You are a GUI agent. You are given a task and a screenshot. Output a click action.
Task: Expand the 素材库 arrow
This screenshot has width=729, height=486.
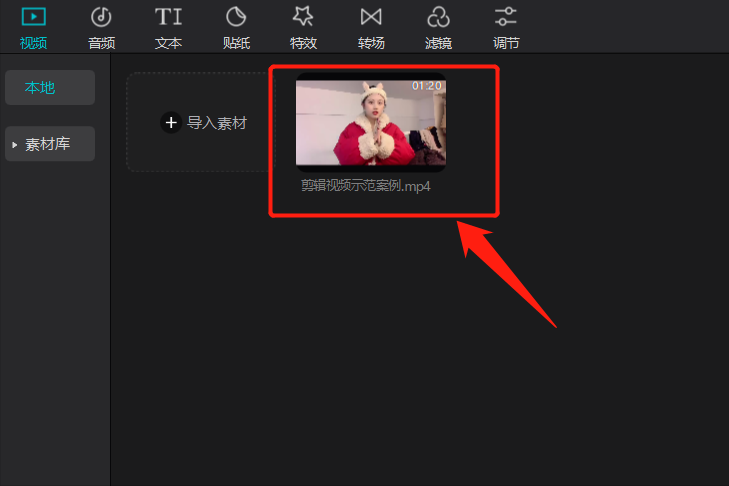point(14,145)
